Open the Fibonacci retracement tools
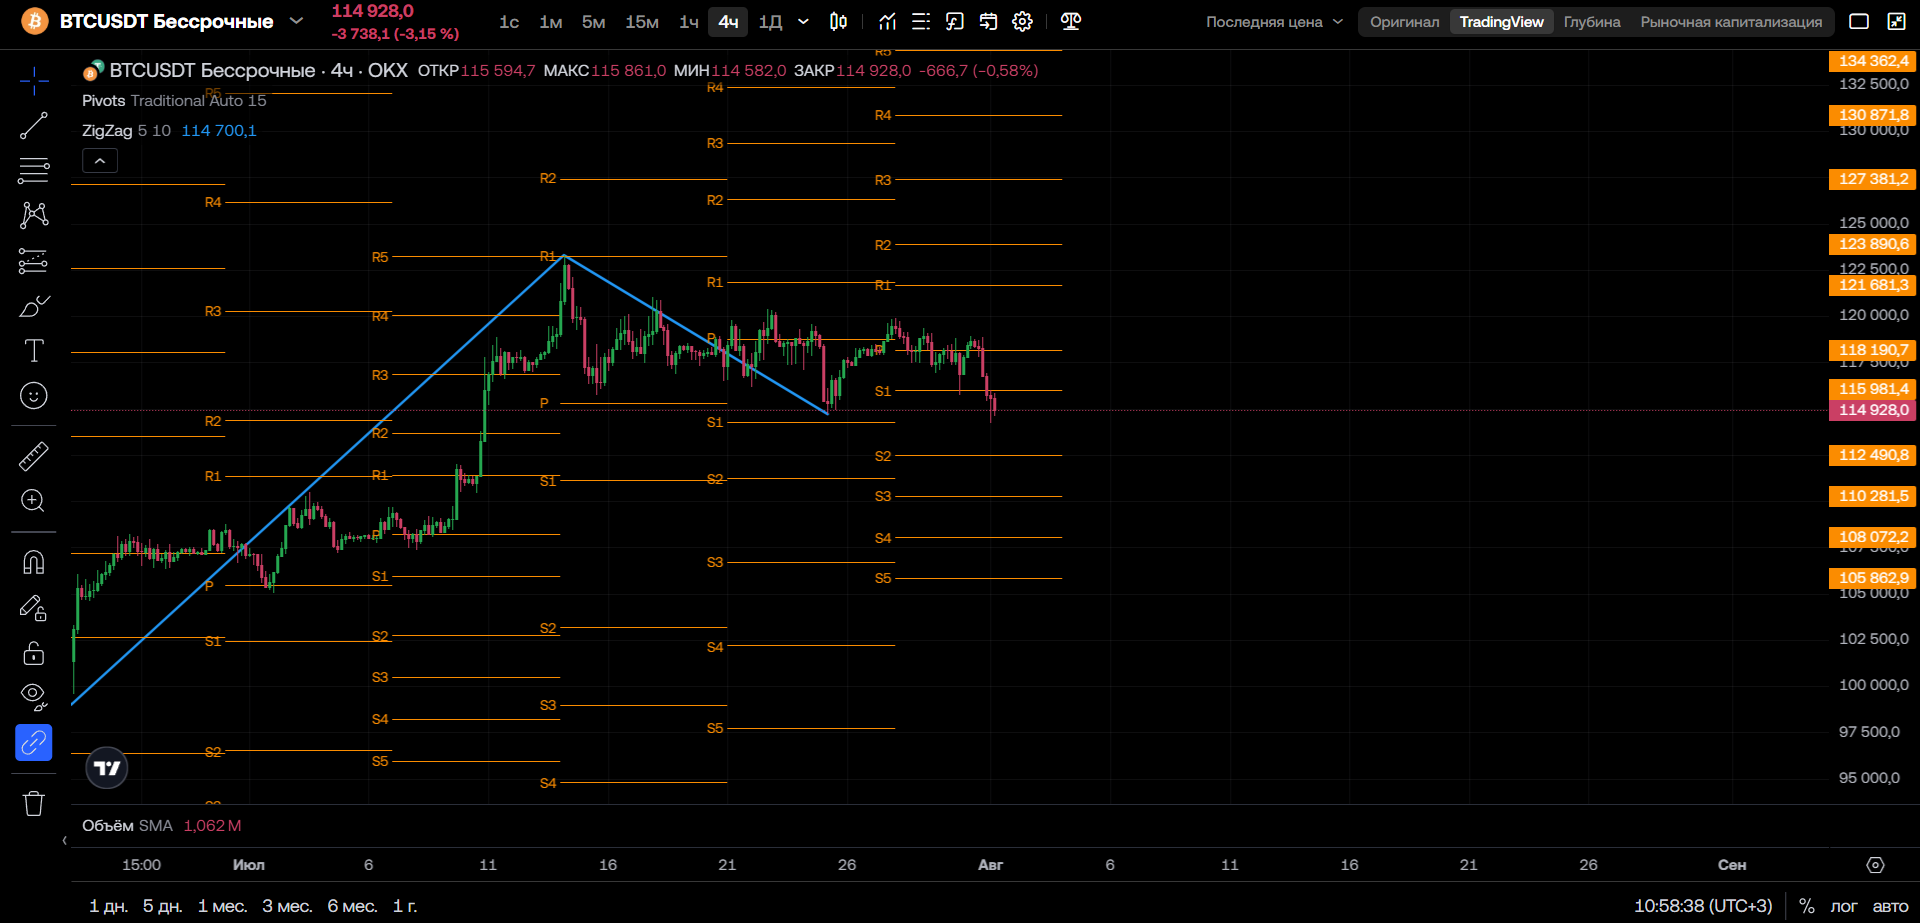Image resolution: width=1920 pixels, height=923 pixels. (x=34, y=171)
